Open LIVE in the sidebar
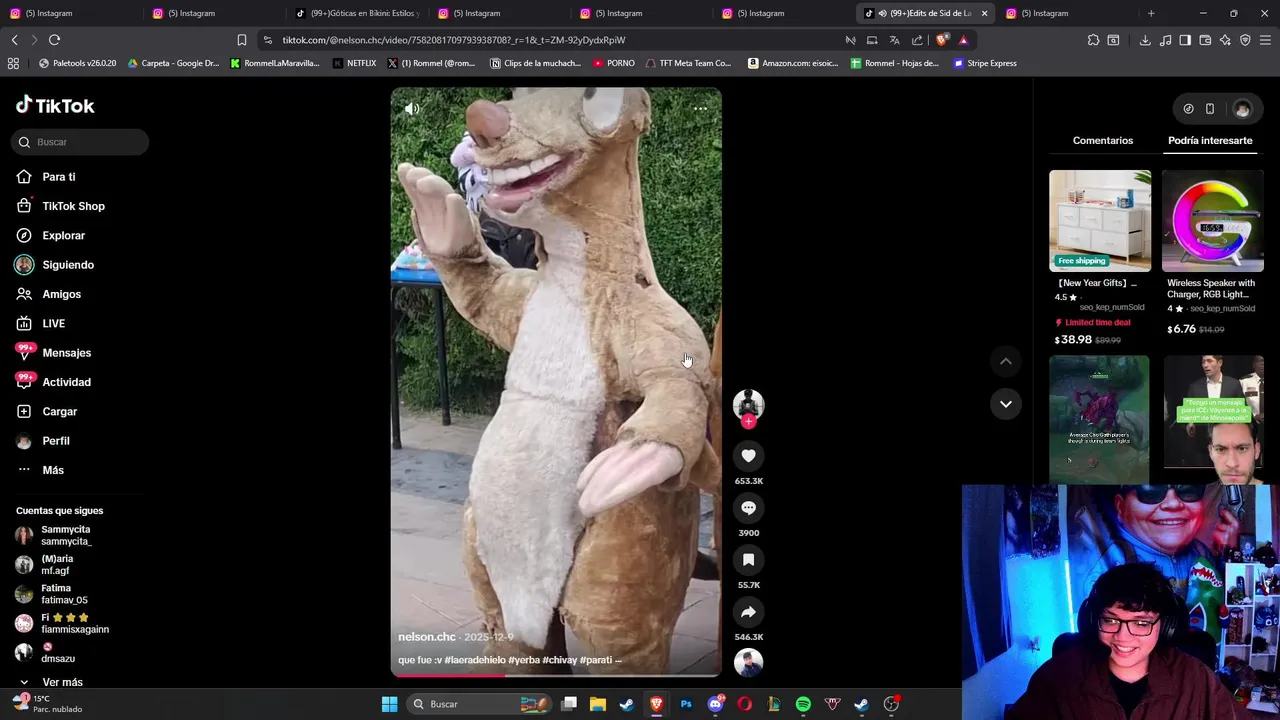Screen dimensions: 1280x720 [x=53, y=323]
